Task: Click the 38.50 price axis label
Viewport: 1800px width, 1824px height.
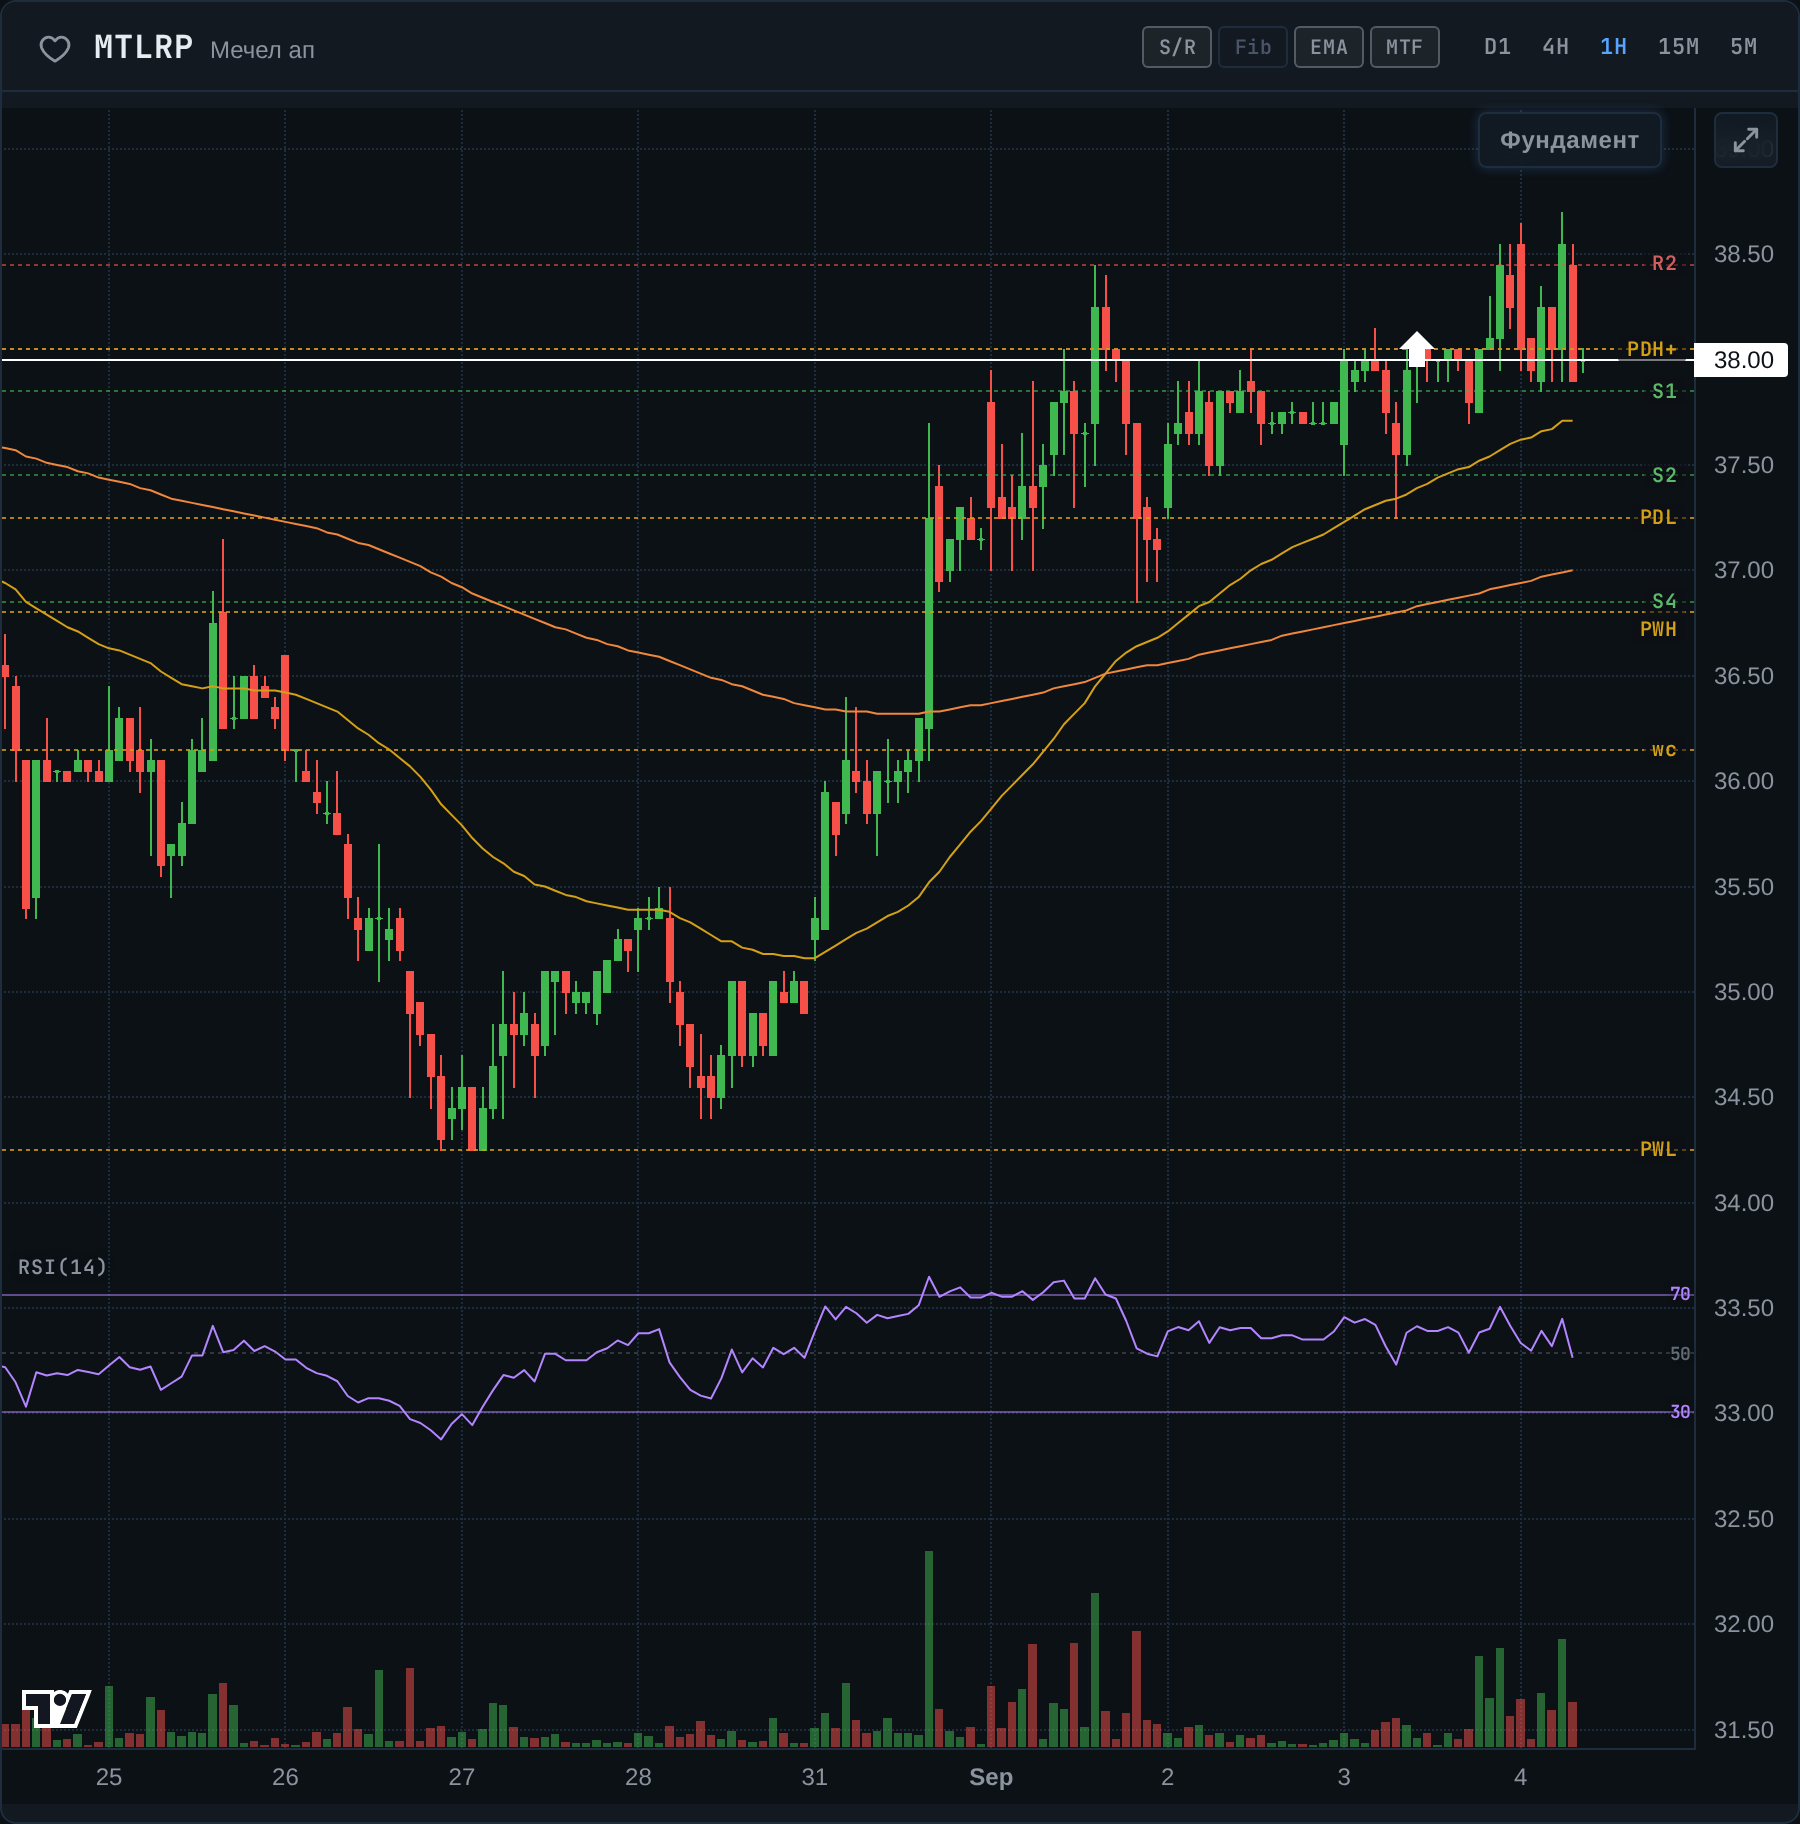Action: click(x=1743, y=254)
